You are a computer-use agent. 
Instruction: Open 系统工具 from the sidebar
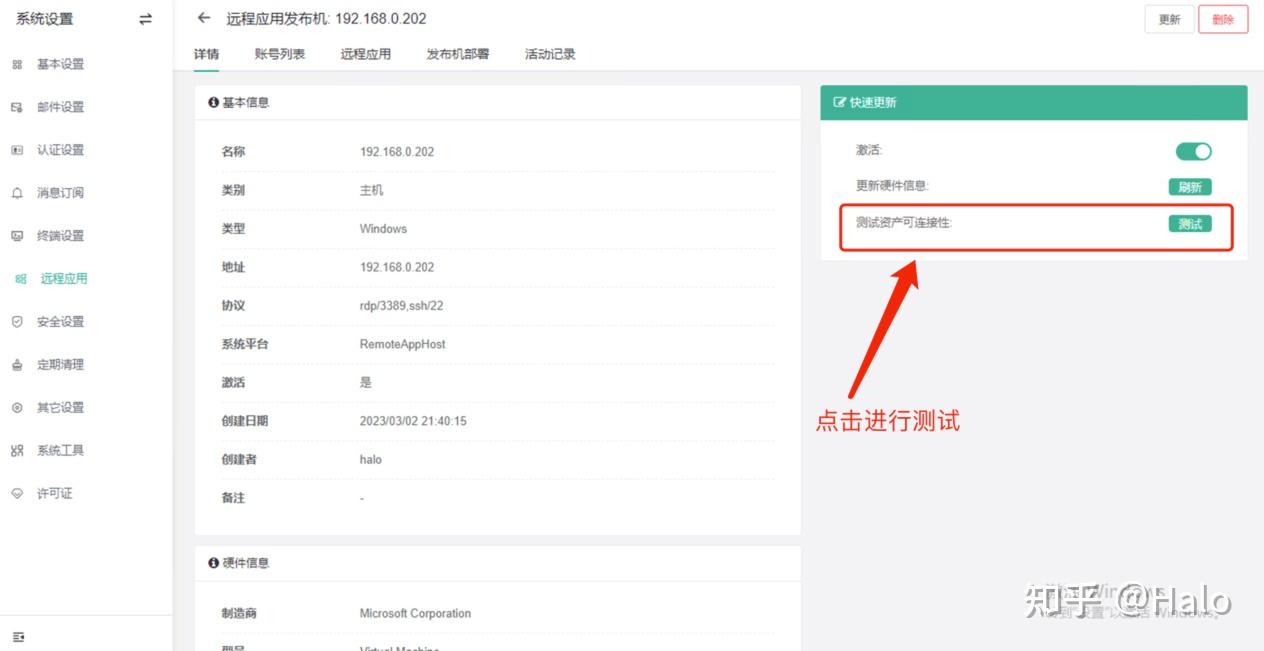(17, 450)
